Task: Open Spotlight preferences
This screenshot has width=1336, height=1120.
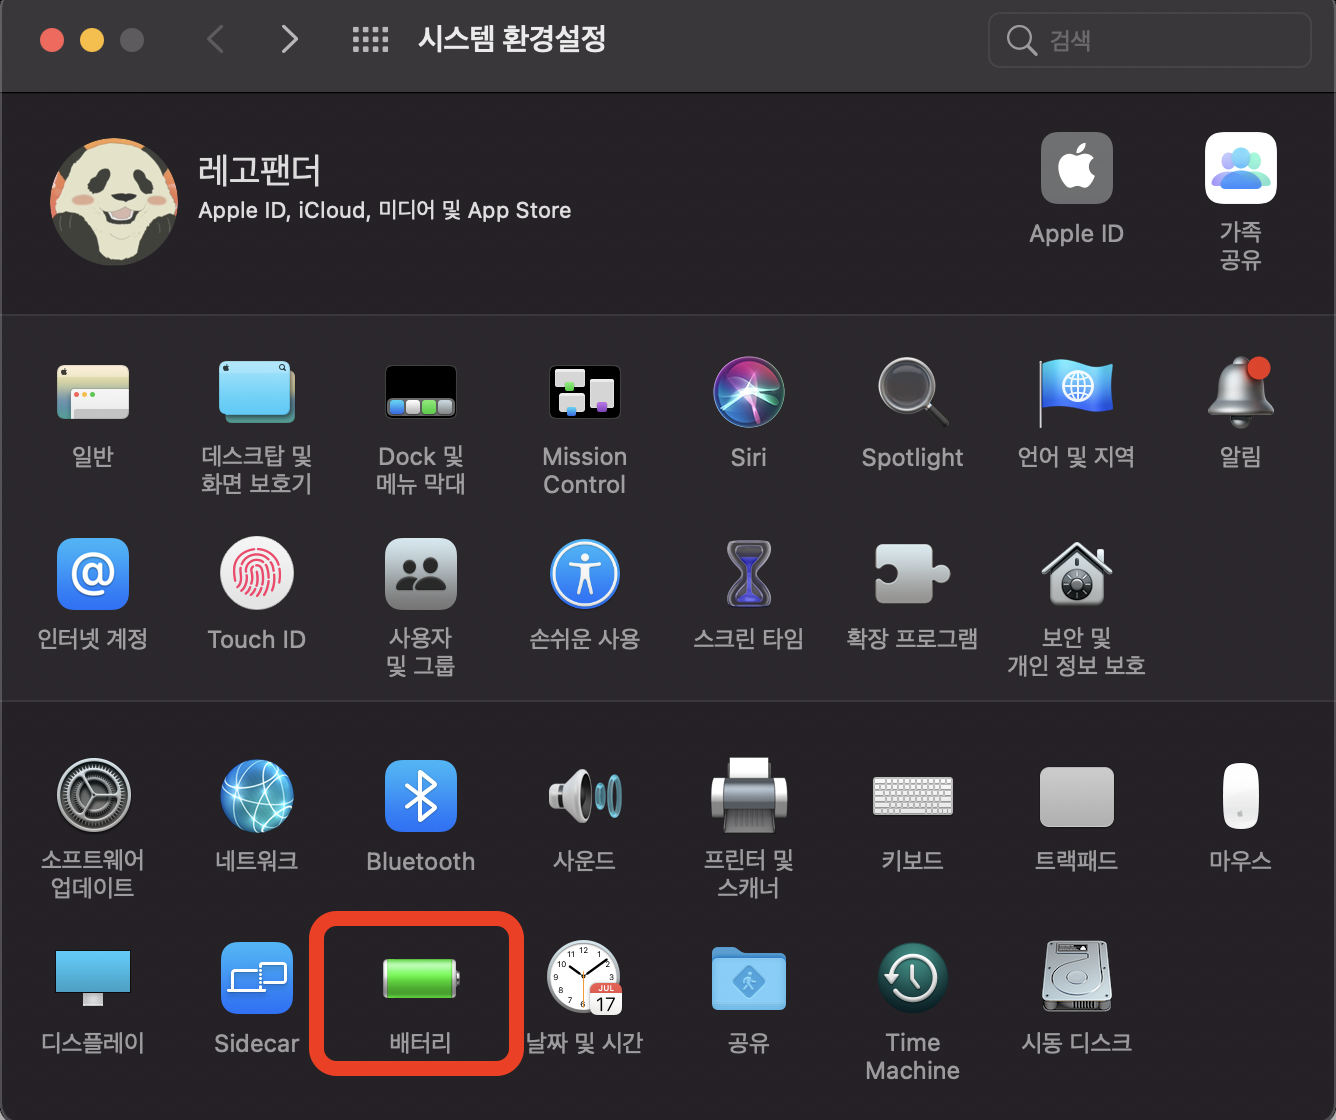Action: pyautogui.click(x=913, y=392)
